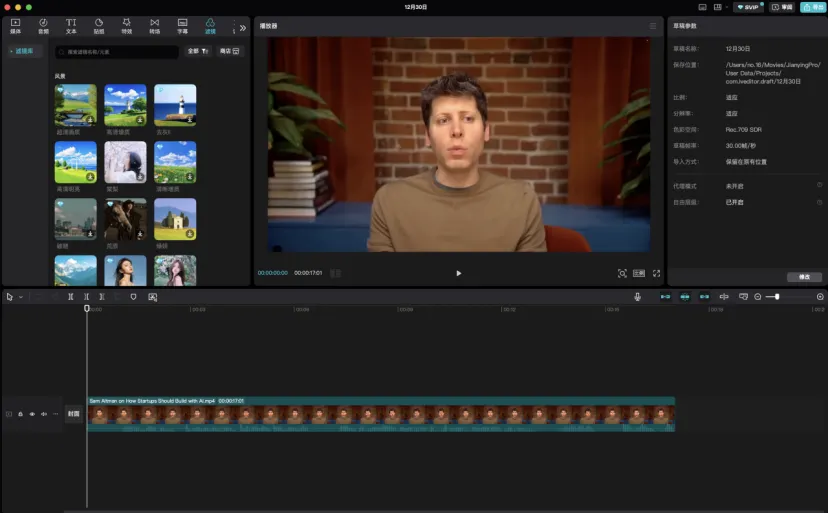828x513 pixels.
Task: Select the snowy girl filter thumbnail
Action: tap(125, 162)
